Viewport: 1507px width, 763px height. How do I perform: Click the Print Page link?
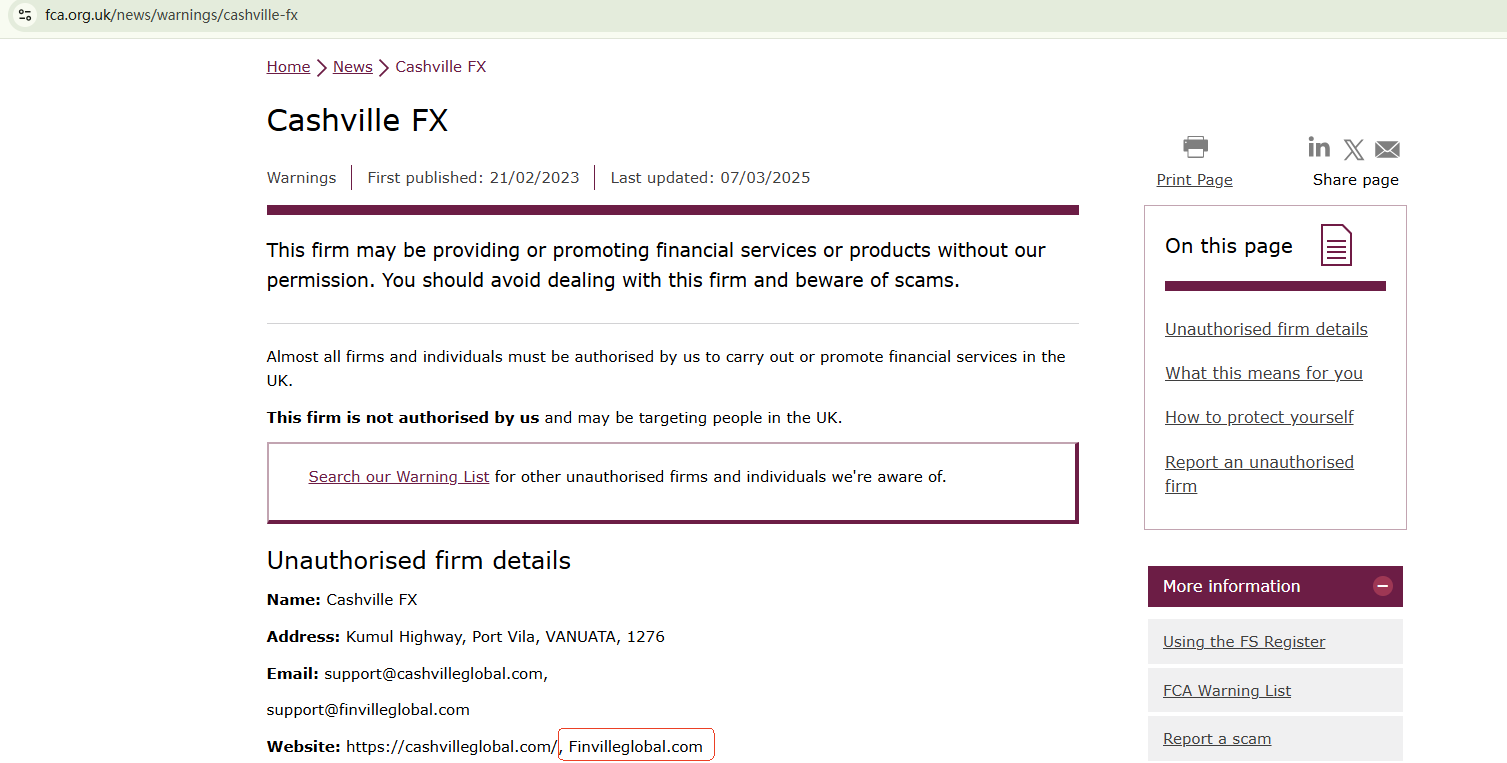click(x=1194, y=180)
